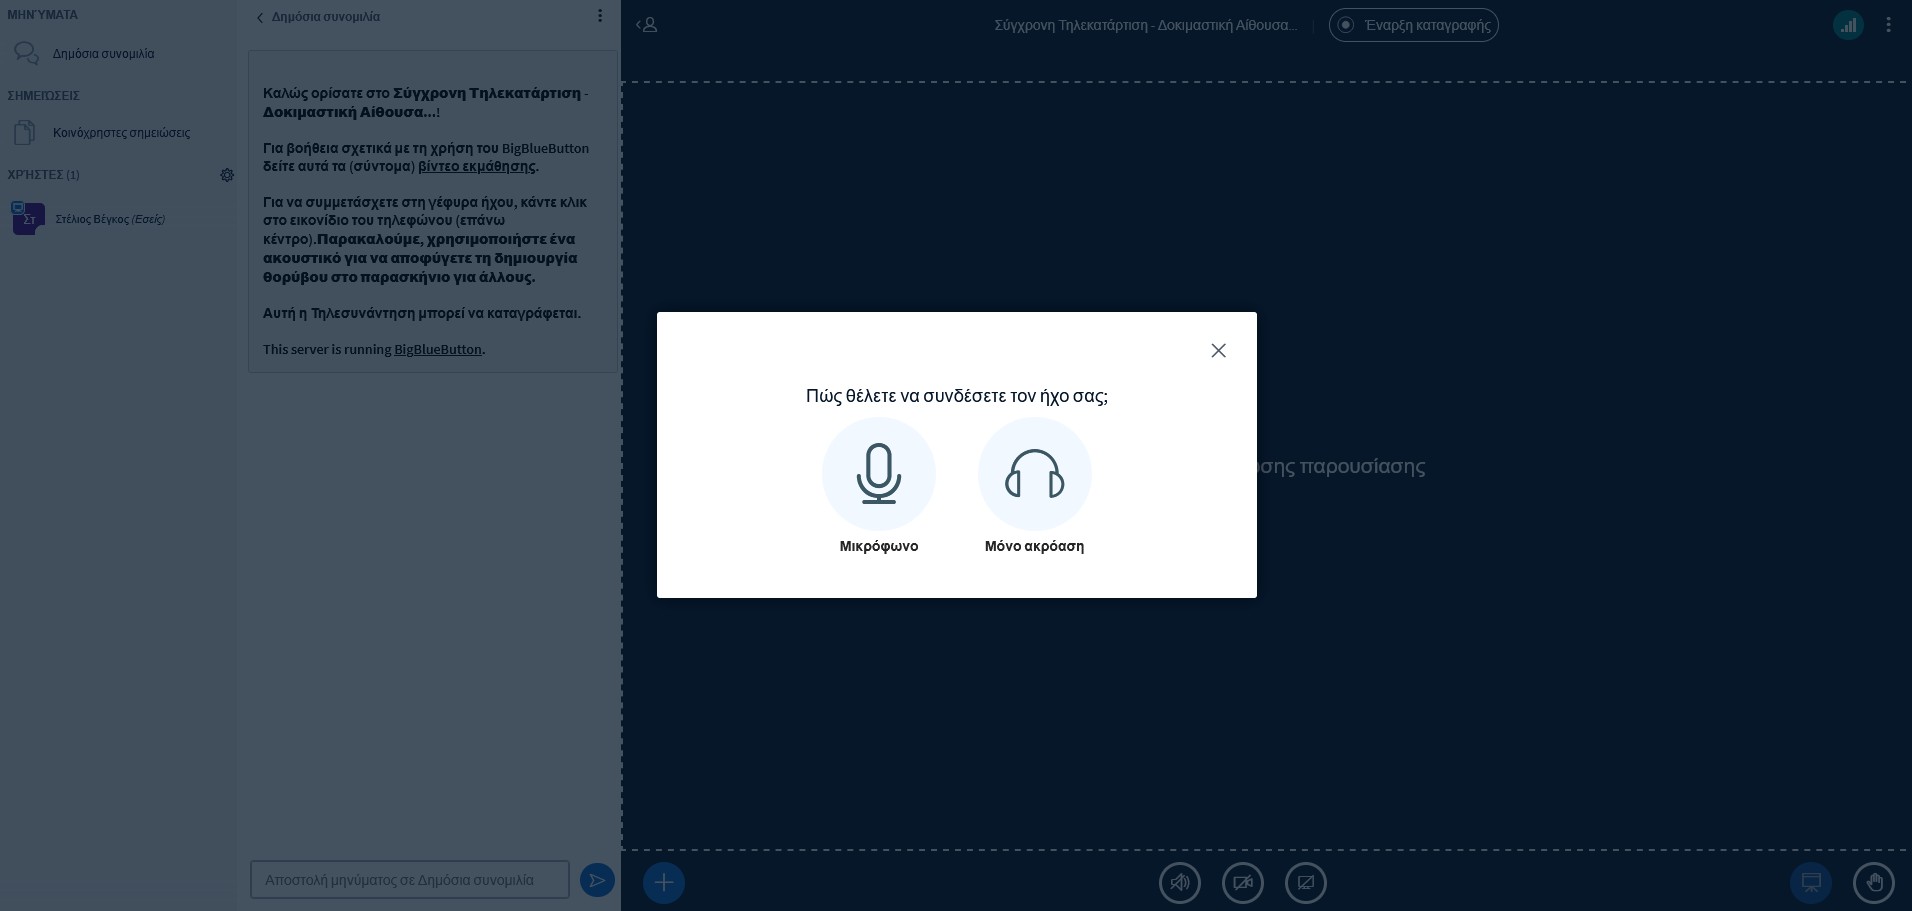Open the blue plus actions button

(663, 882)
